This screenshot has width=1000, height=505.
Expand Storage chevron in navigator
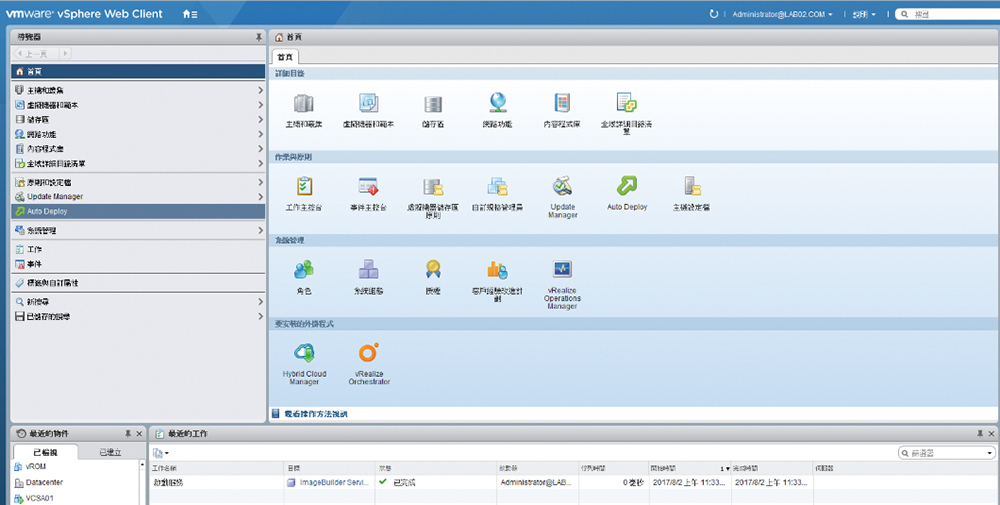click(x=260, y=120)
